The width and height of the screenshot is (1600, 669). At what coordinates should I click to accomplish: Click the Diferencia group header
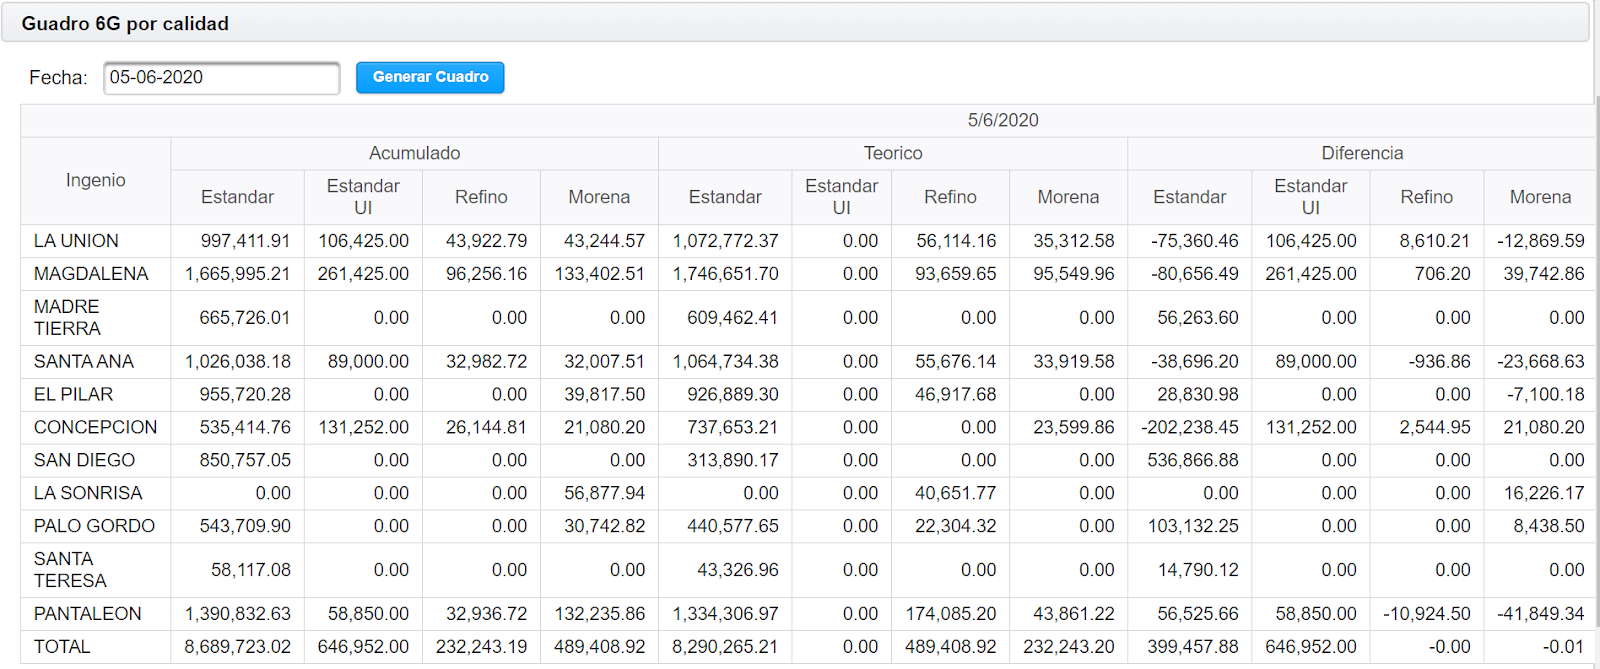coord(1362,153)
